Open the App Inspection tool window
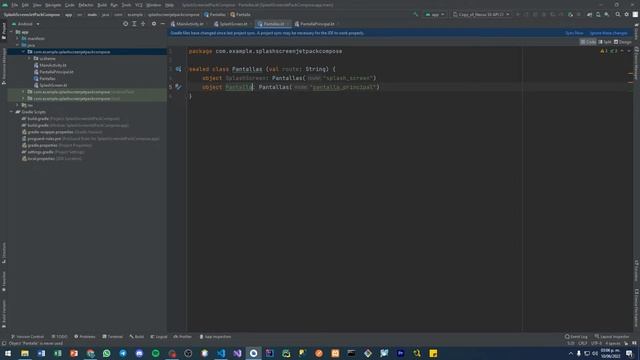640x360 pixels. point(216,337)
